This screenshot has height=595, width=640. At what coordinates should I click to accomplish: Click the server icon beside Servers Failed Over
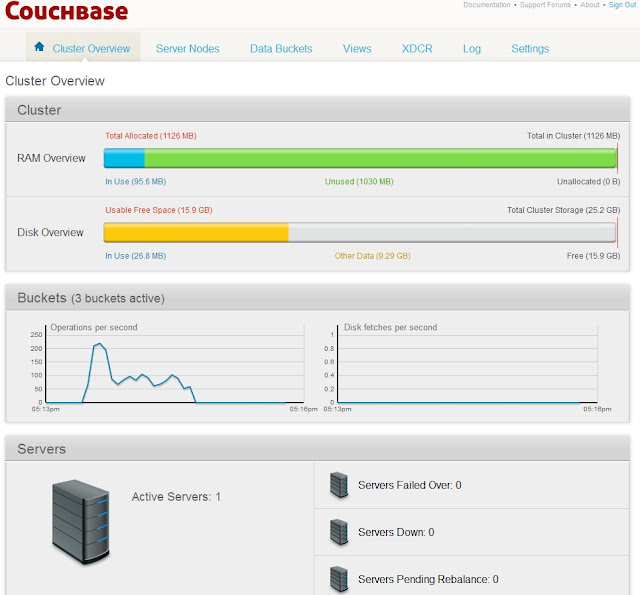click(339, 485)
